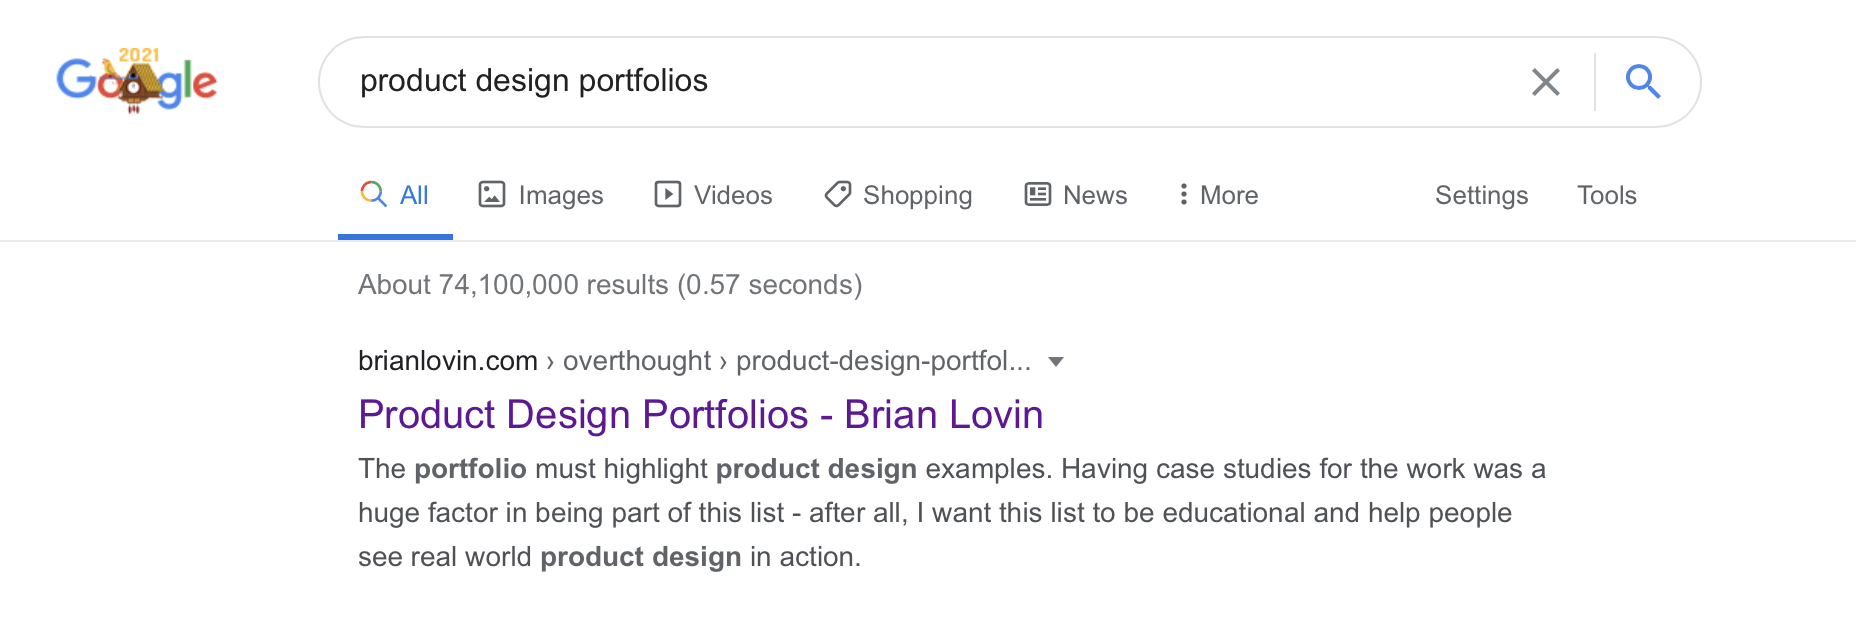Switch to the Images results tab
This screenshot has height=622, width=1856.
tap(560, 195)
